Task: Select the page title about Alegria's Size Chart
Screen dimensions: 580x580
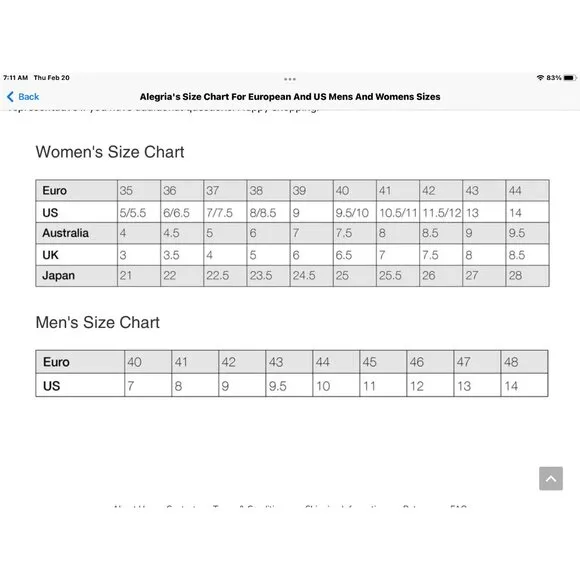Action: point(290,97)
